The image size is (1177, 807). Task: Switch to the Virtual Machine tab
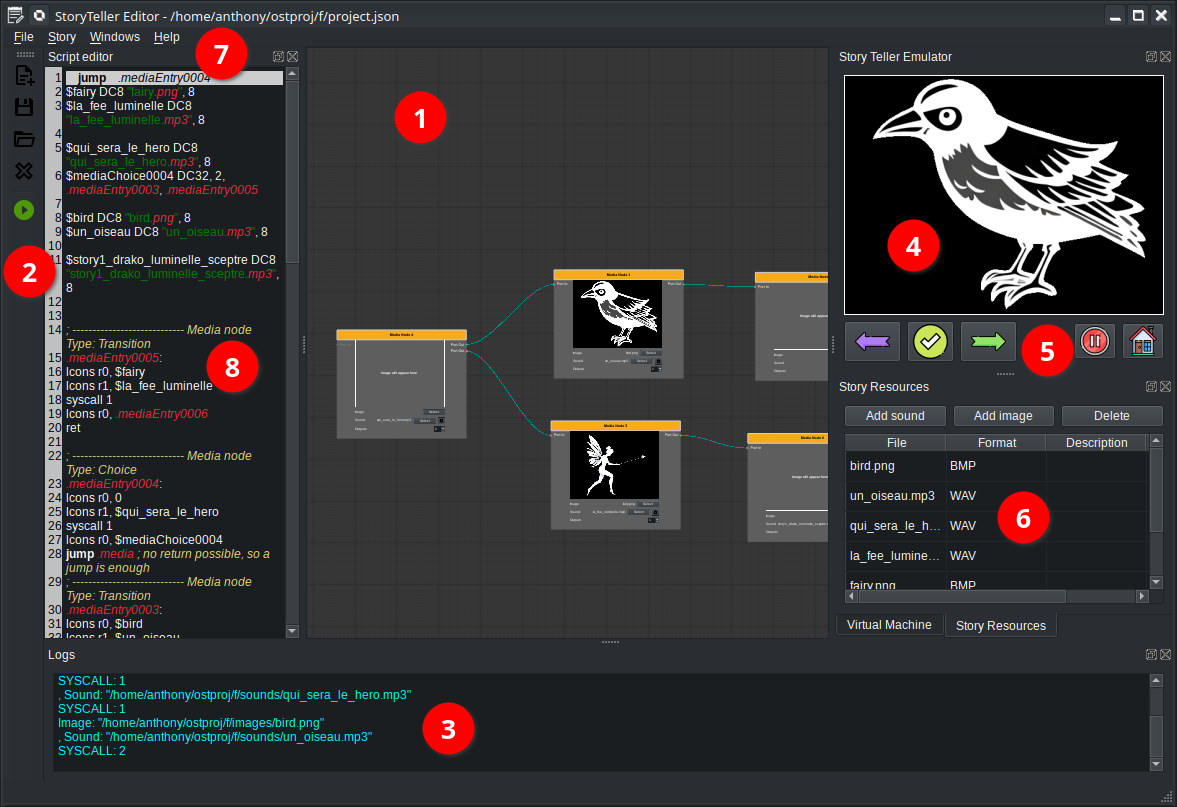click(x=889, y=624)
